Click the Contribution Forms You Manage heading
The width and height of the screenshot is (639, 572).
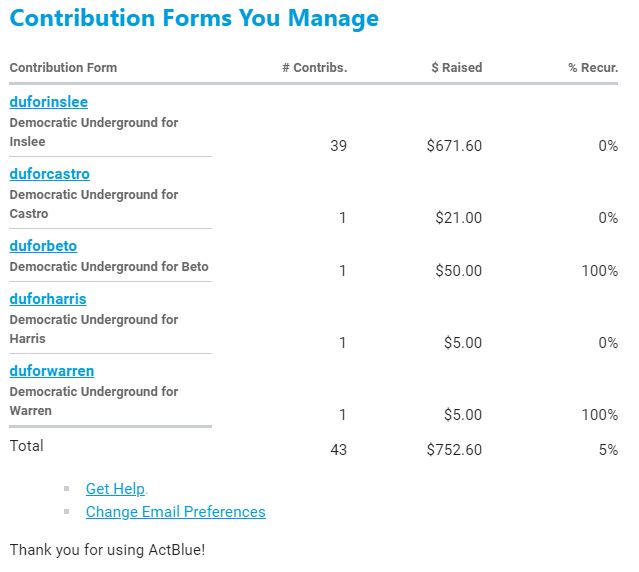tap(194, 18)
